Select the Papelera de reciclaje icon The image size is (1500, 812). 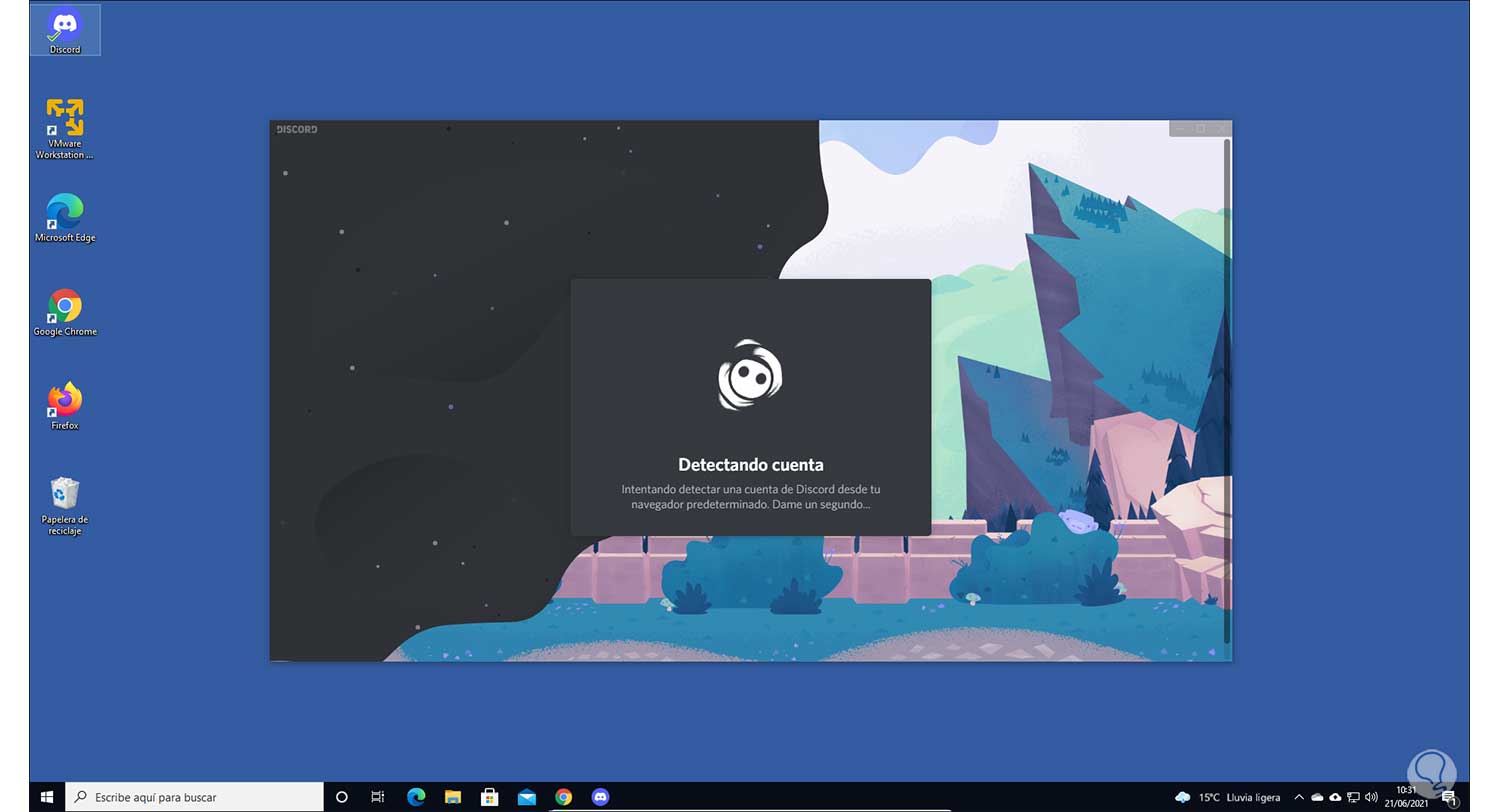pos(65,506)
